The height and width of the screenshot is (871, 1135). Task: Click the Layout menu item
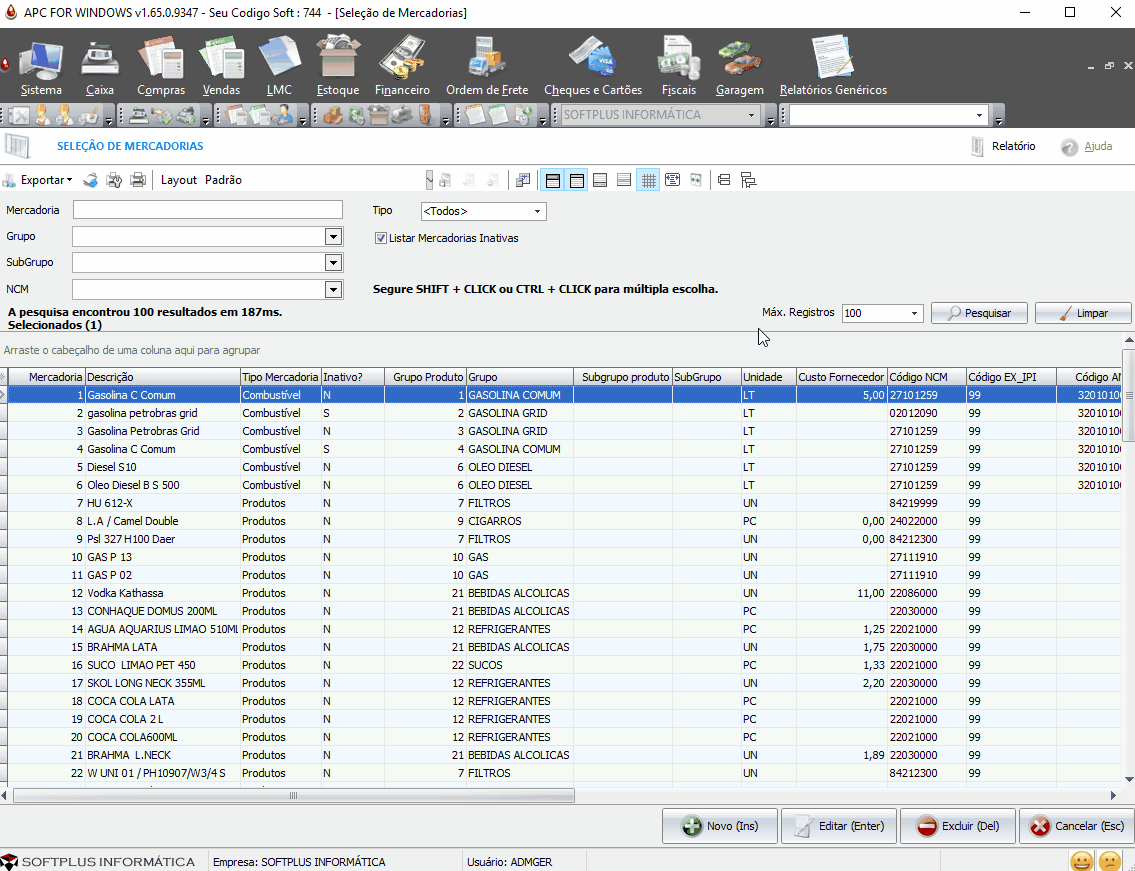(179, 180)
